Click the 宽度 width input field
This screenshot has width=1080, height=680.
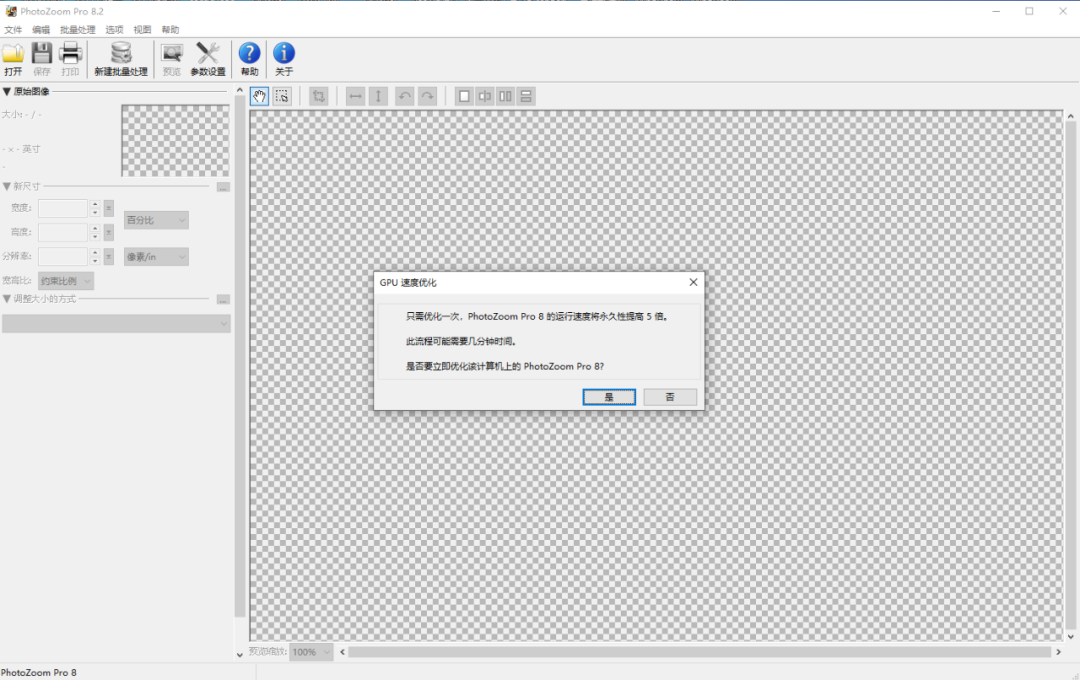(x=63, y=208)
